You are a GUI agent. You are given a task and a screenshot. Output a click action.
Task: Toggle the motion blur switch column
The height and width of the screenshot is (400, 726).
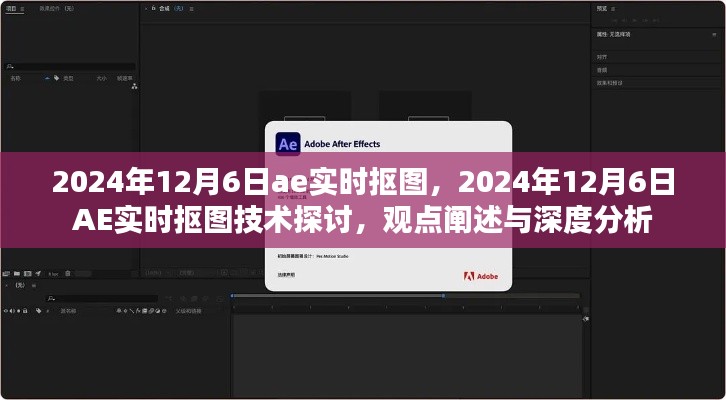point(151,311)
